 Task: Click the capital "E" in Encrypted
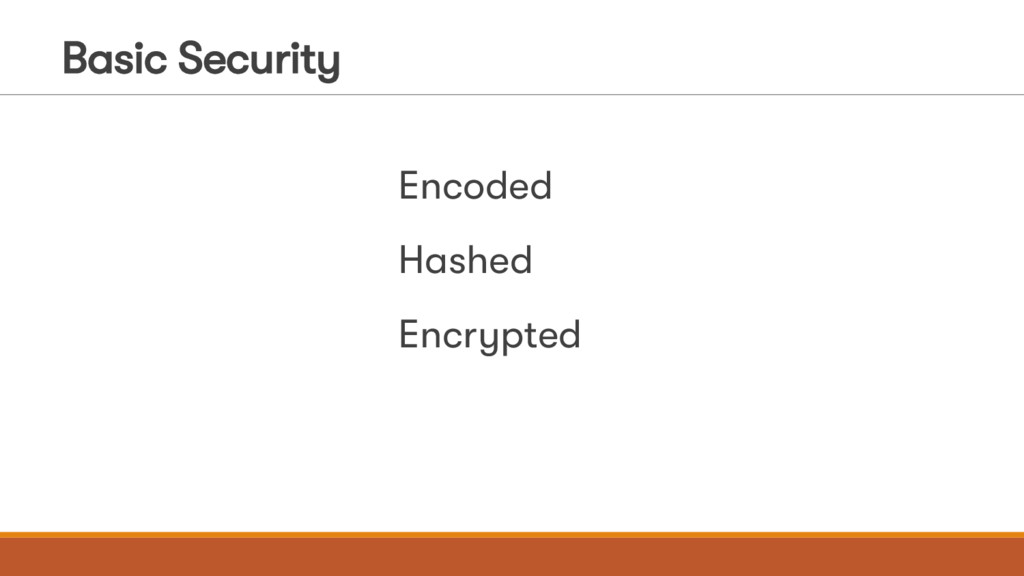point(409,335)
